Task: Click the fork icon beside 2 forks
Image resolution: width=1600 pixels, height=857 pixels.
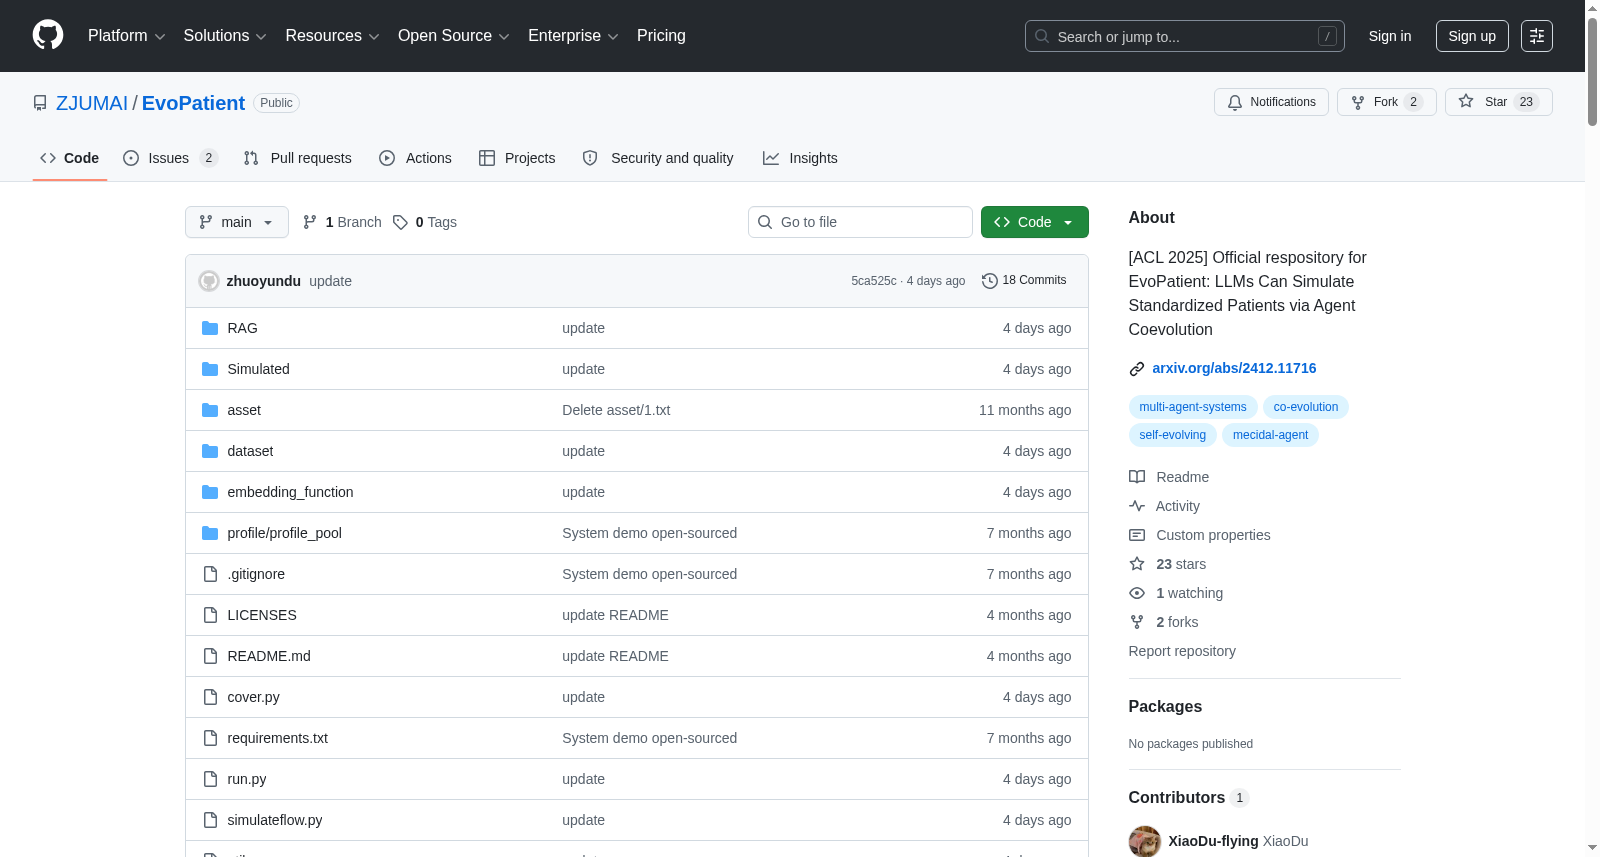Action: [1137, 622]
